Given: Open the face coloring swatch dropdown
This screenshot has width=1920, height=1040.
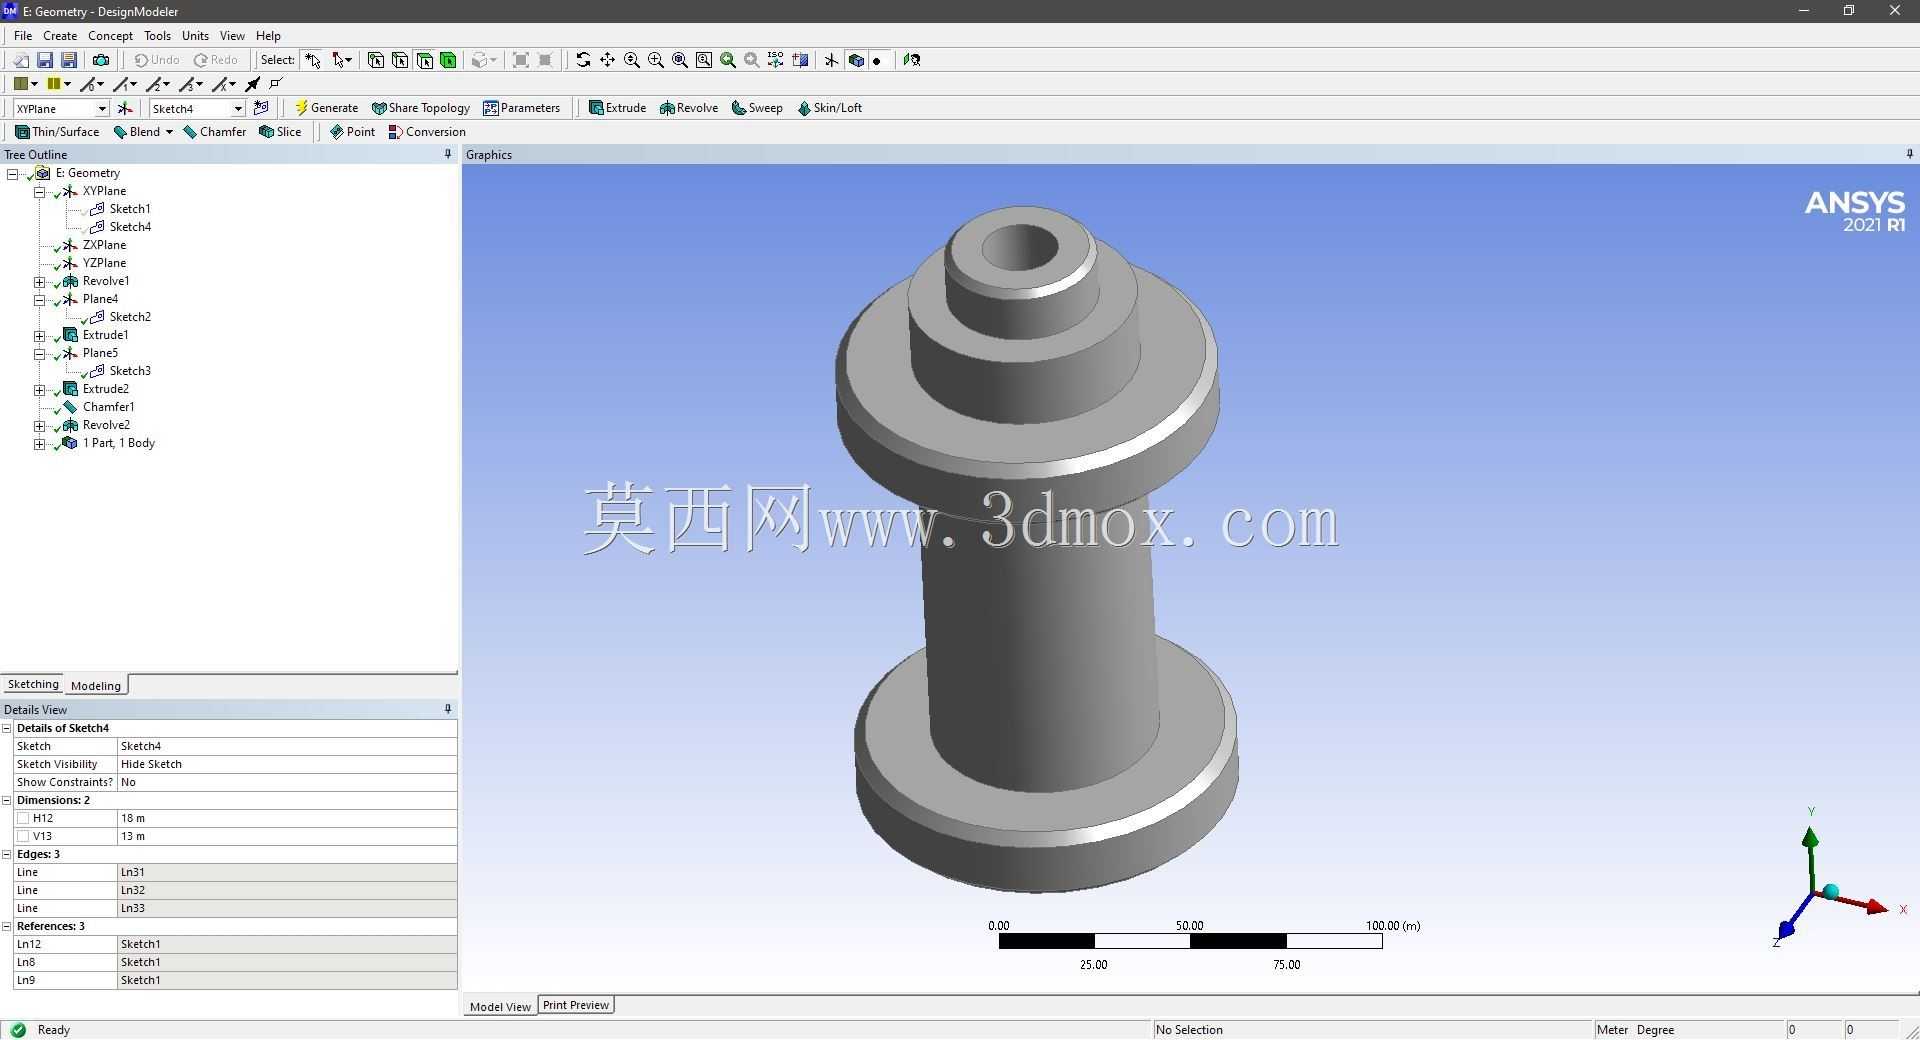Looking at the screenshot, I should (34, 84).
